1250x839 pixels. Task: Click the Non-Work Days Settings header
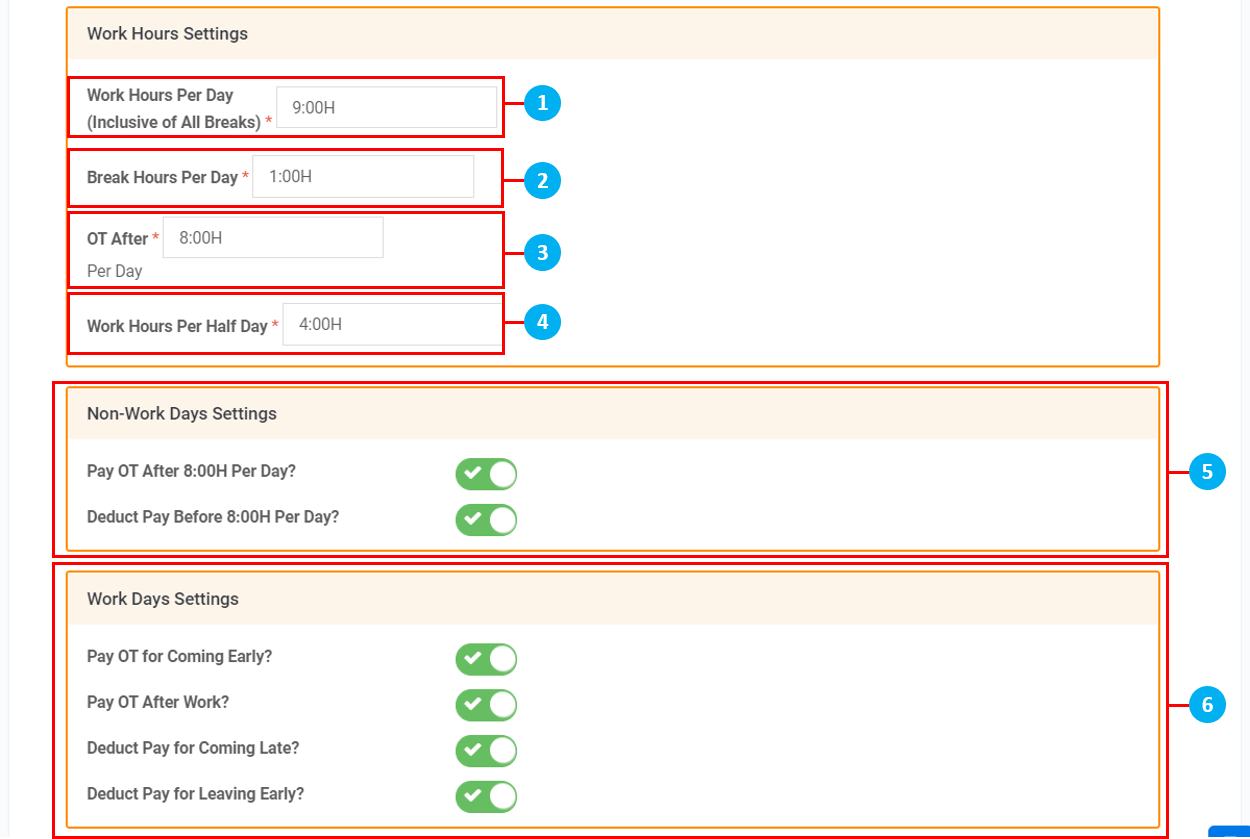click(182, 414)
